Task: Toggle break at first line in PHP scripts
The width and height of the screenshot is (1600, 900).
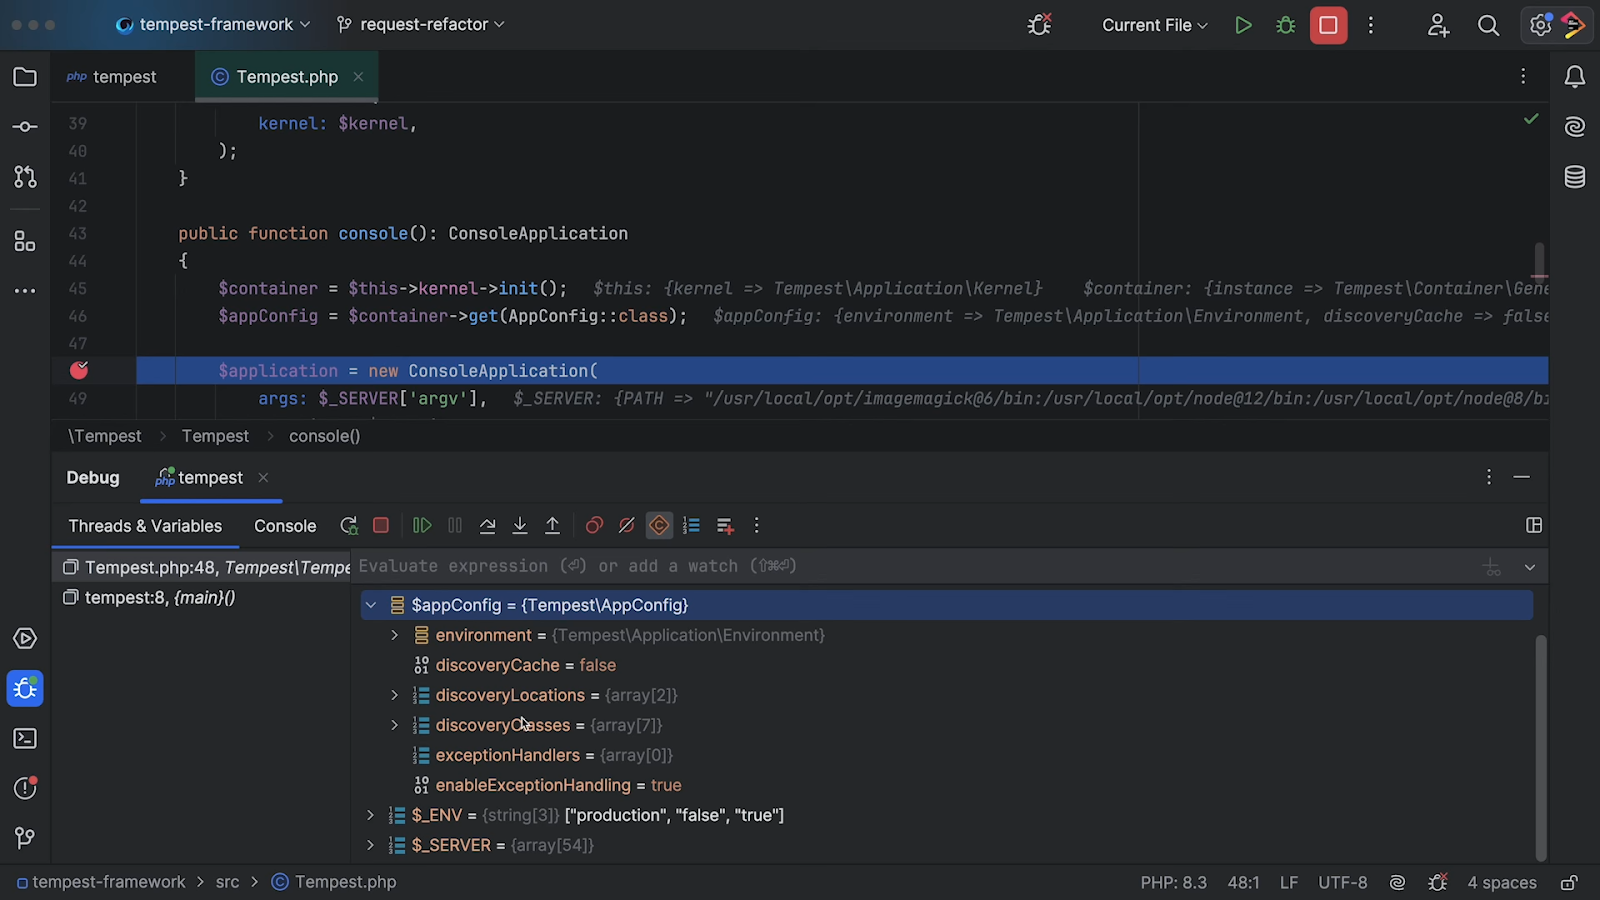Action: pyautogui.click(x=659, y=526)
